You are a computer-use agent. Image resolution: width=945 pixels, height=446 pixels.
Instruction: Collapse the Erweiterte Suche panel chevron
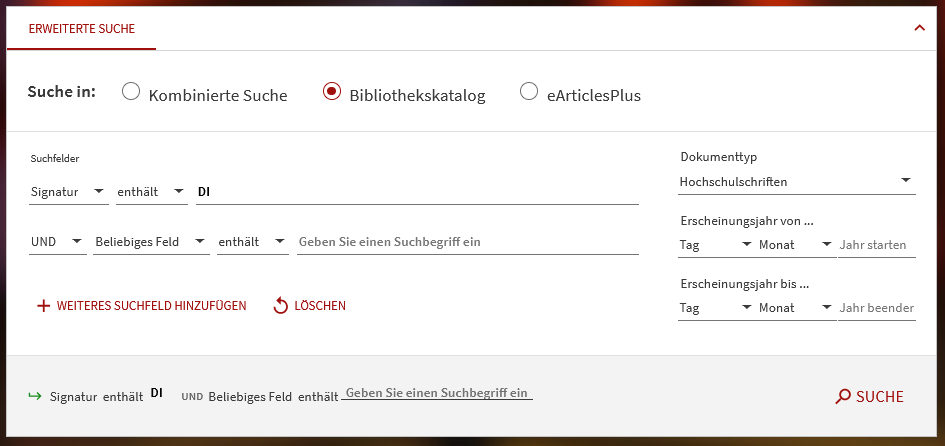[x=919, y=28]
